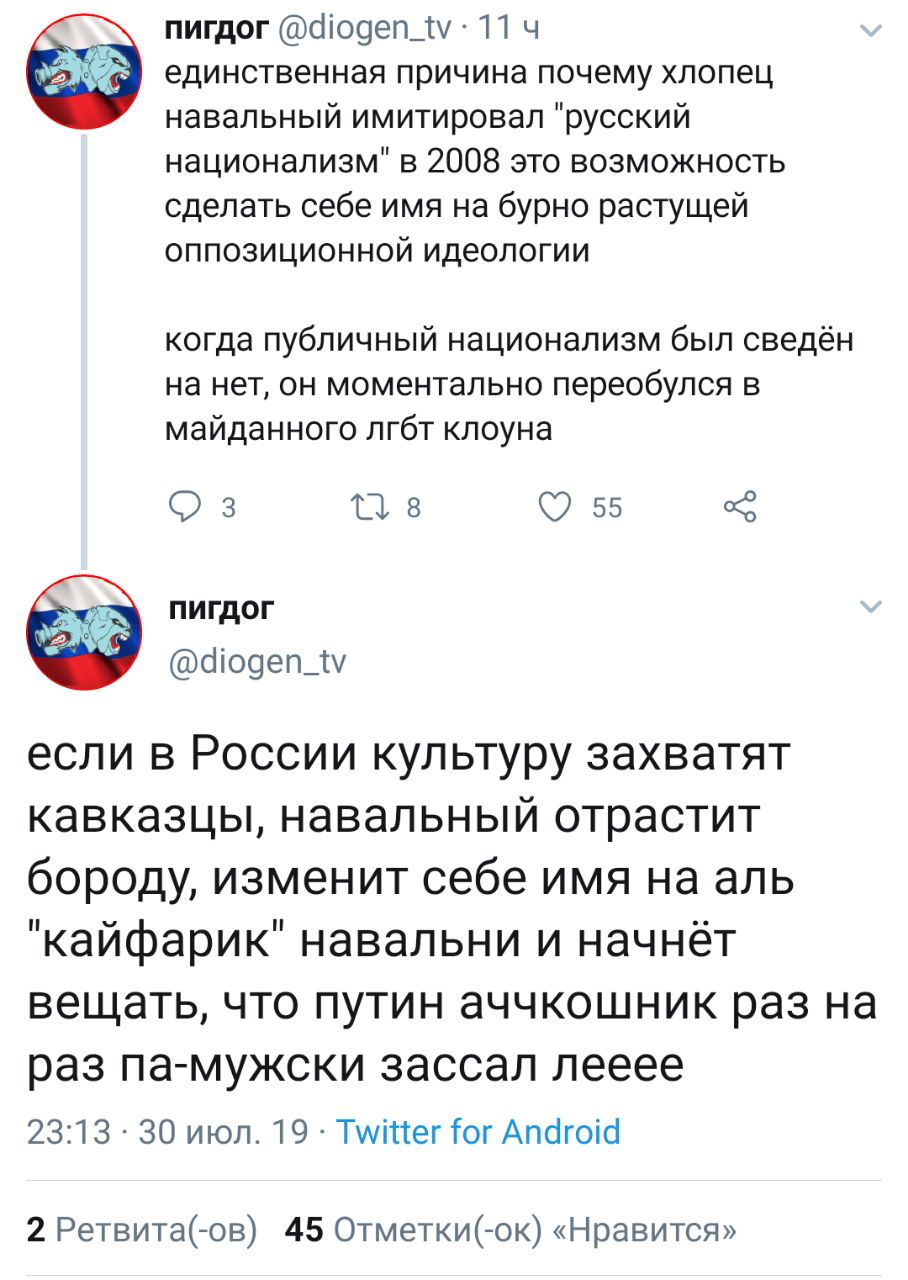Expand the chevron menu on the first tweet
The height and width of the screenshot is (1280, 908).
pyautogui.click(x=871, y=33)
